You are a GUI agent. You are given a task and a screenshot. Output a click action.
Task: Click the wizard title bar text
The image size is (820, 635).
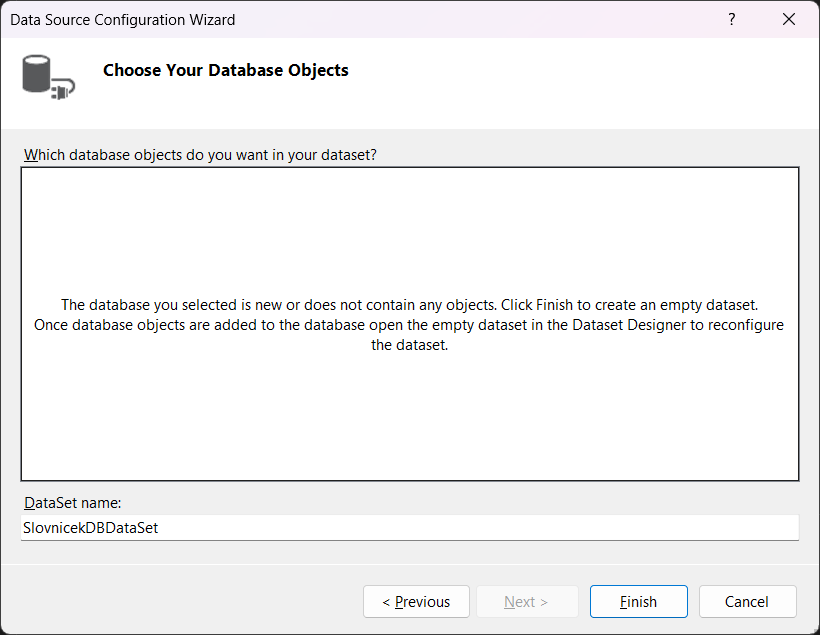pos(123,19)
